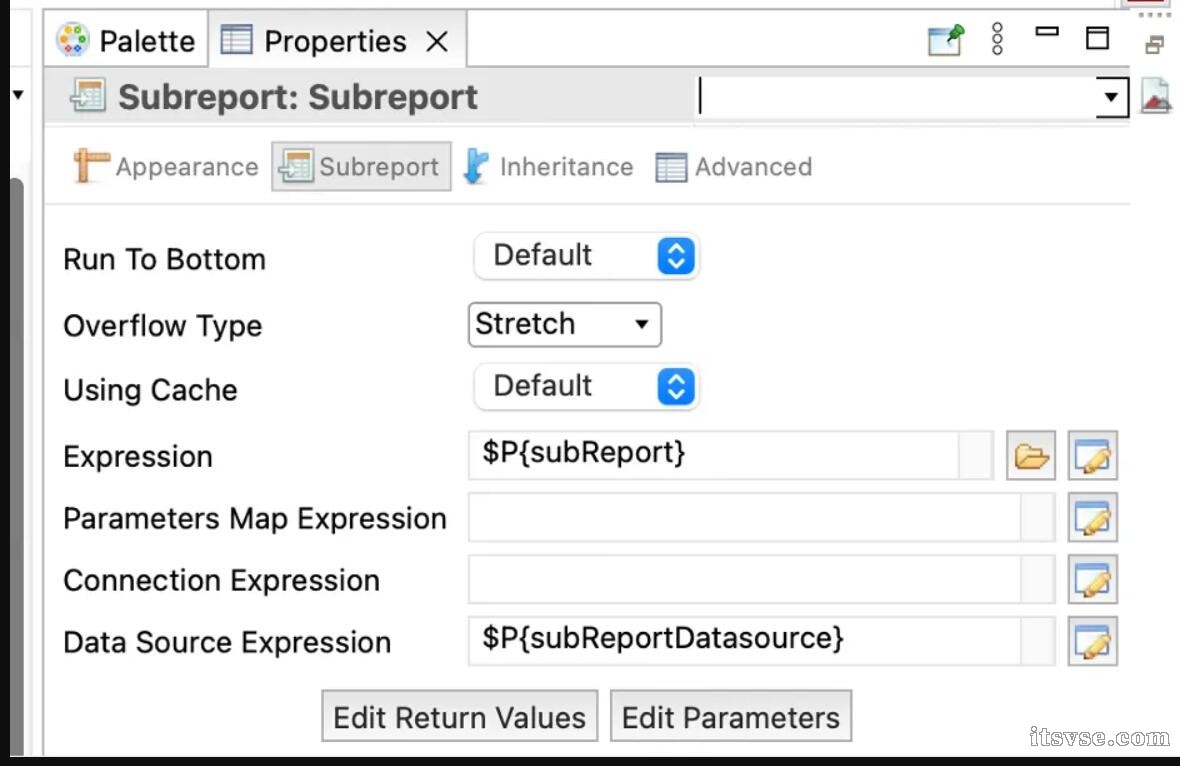Minimize the Properties panel
Screen dimensions: 1180x766
coord(1047,32)
